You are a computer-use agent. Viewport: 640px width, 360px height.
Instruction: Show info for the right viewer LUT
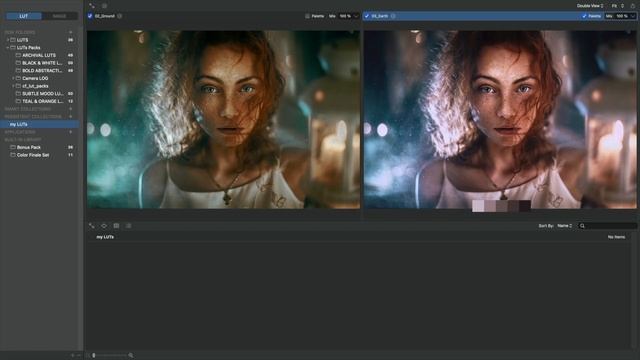coord(393,16)
